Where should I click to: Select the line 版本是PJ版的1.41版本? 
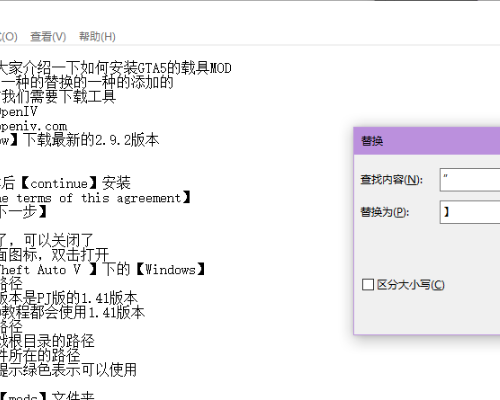[x=69, y=298]
